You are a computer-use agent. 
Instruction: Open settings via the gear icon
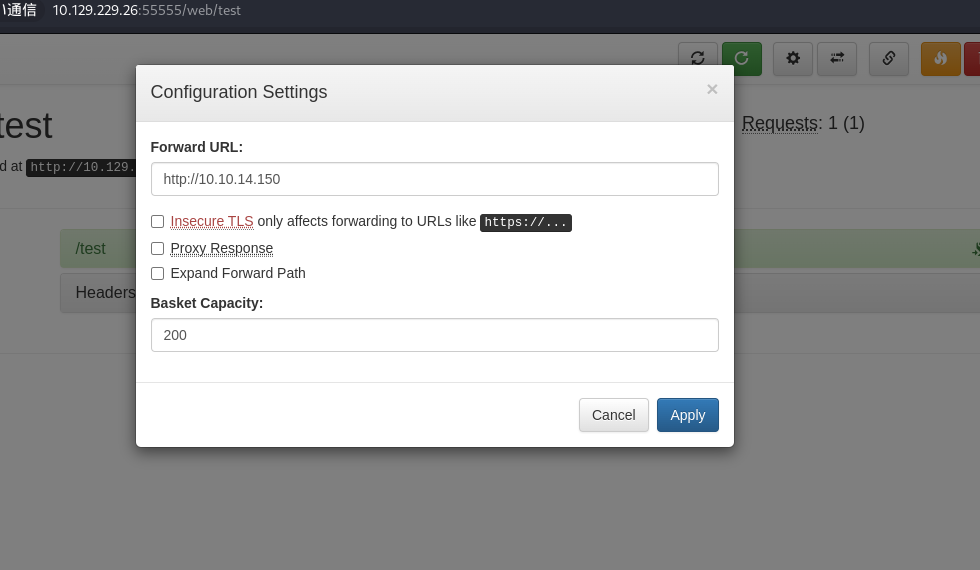point(793,59)
